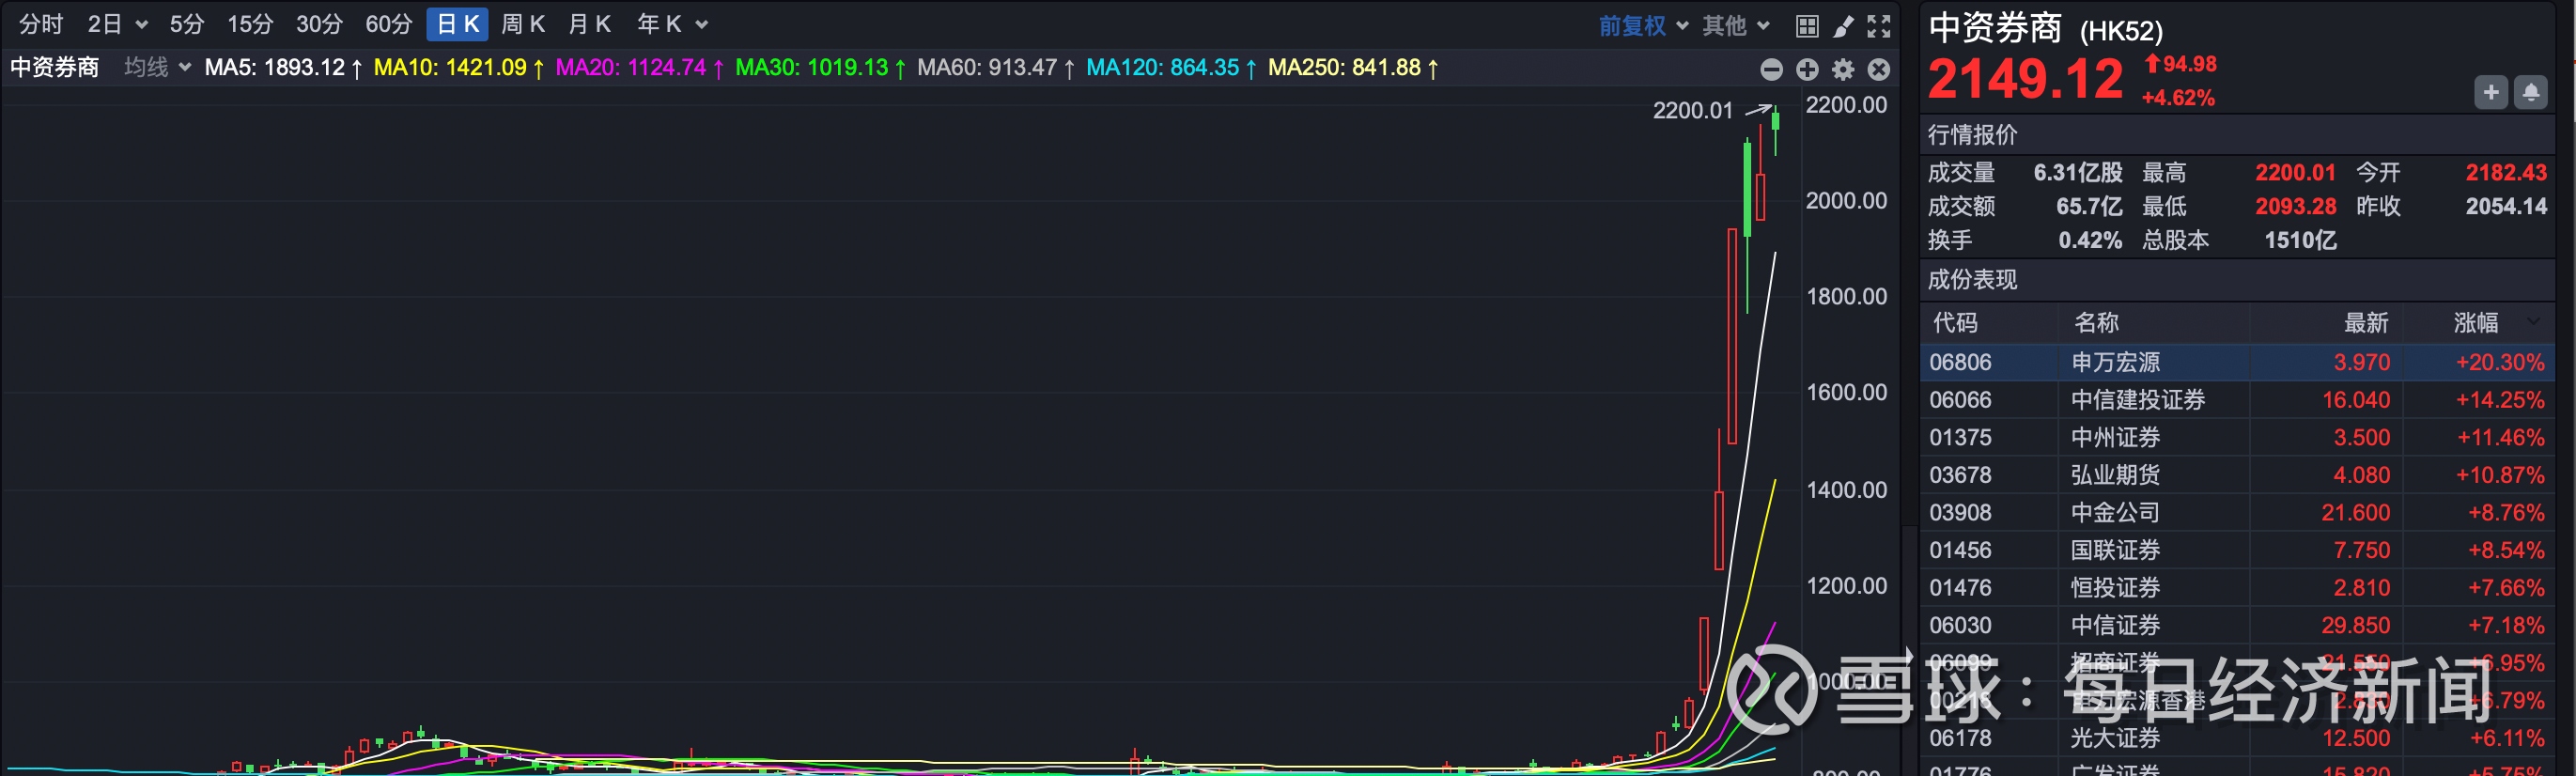This screenshot has height=776, width=2576.
Task: Open the 弘业期货 stock row
Action: pos(2237,475)
